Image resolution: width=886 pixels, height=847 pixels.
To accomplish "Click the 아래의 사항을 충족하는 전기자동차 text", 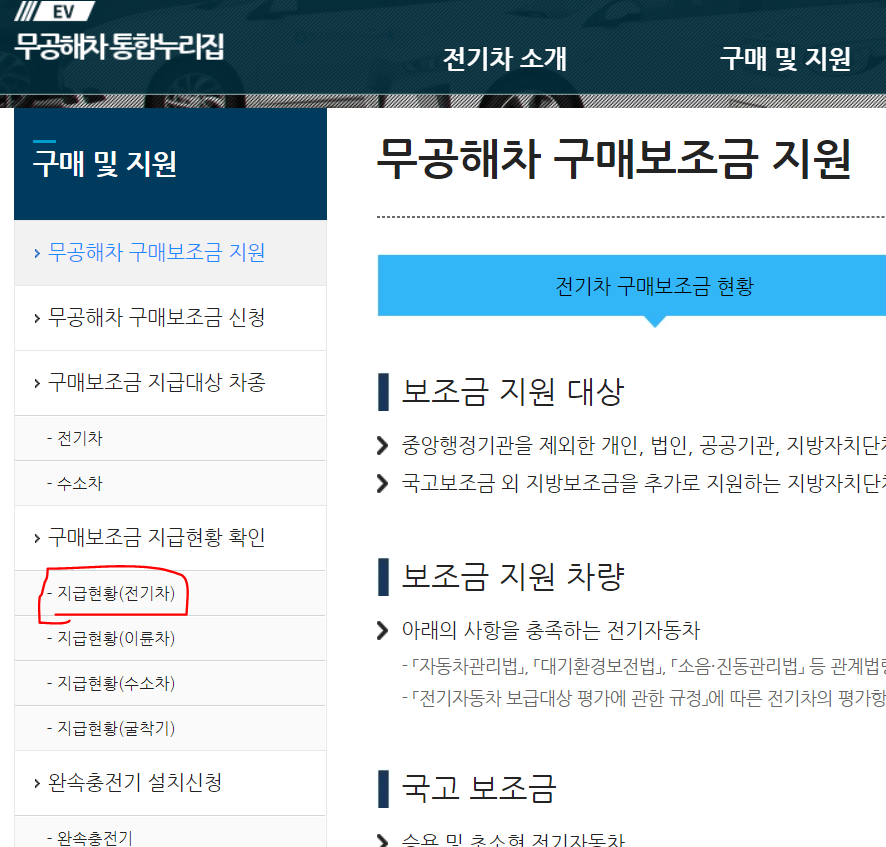I will [x=550, y=630].
